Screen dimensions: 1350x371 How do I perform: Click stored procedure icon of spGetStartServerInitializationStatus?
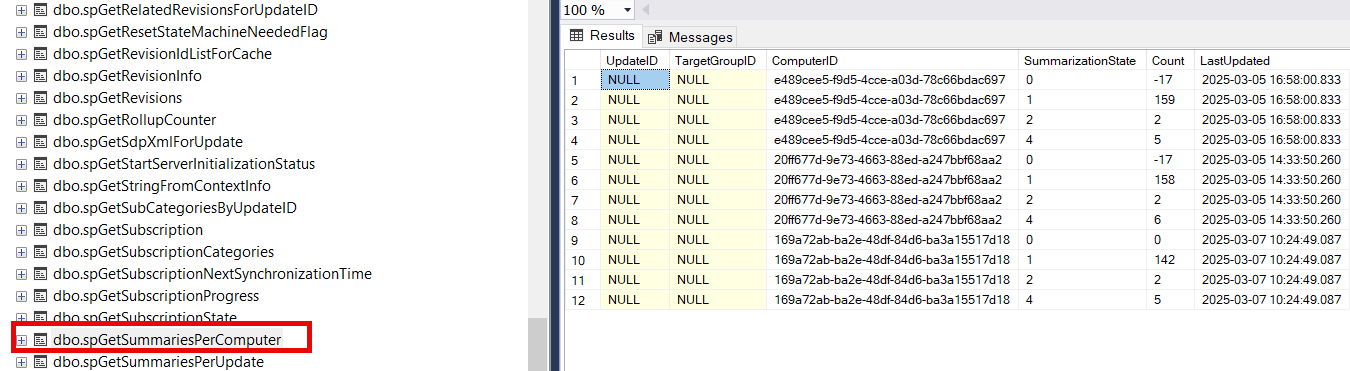(41, 164)
